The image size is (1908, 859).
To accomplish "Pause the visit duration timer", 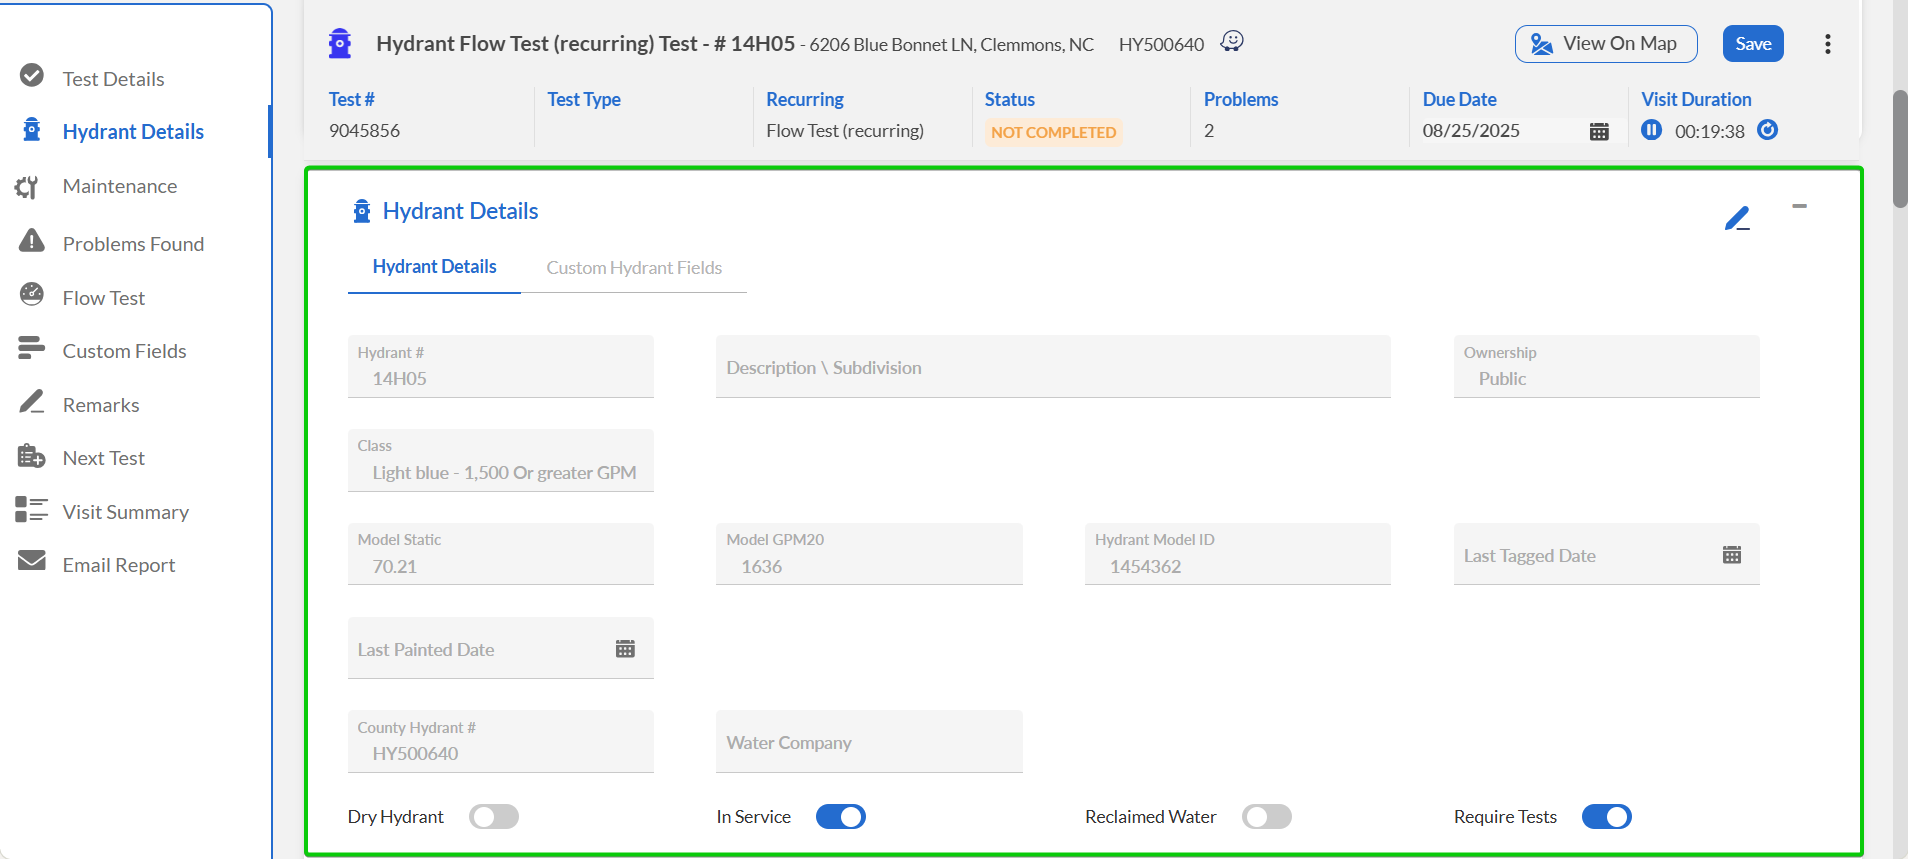I will point(1651,130).
